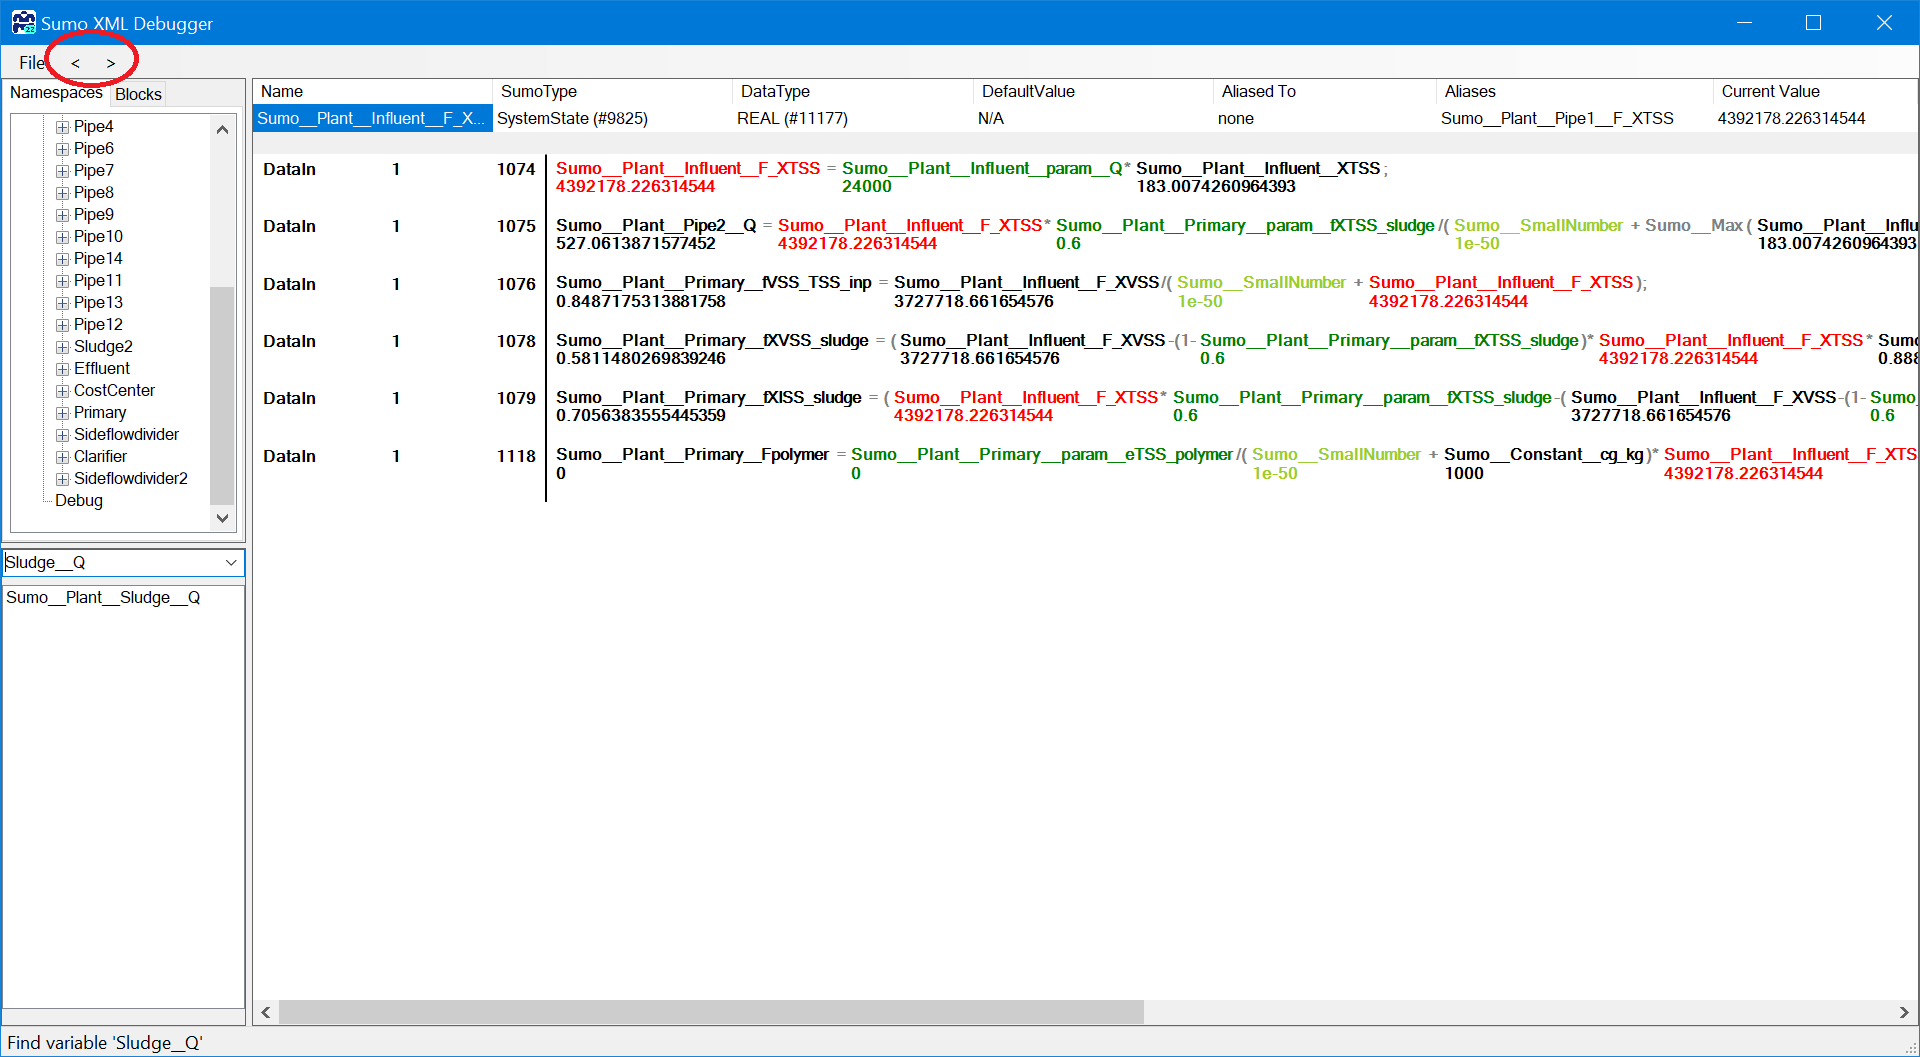Screen dimensions: 1920x1057
Task: Expand the CostCenter node plus icon
Action: pyautogui.click(x=62, y=391)
